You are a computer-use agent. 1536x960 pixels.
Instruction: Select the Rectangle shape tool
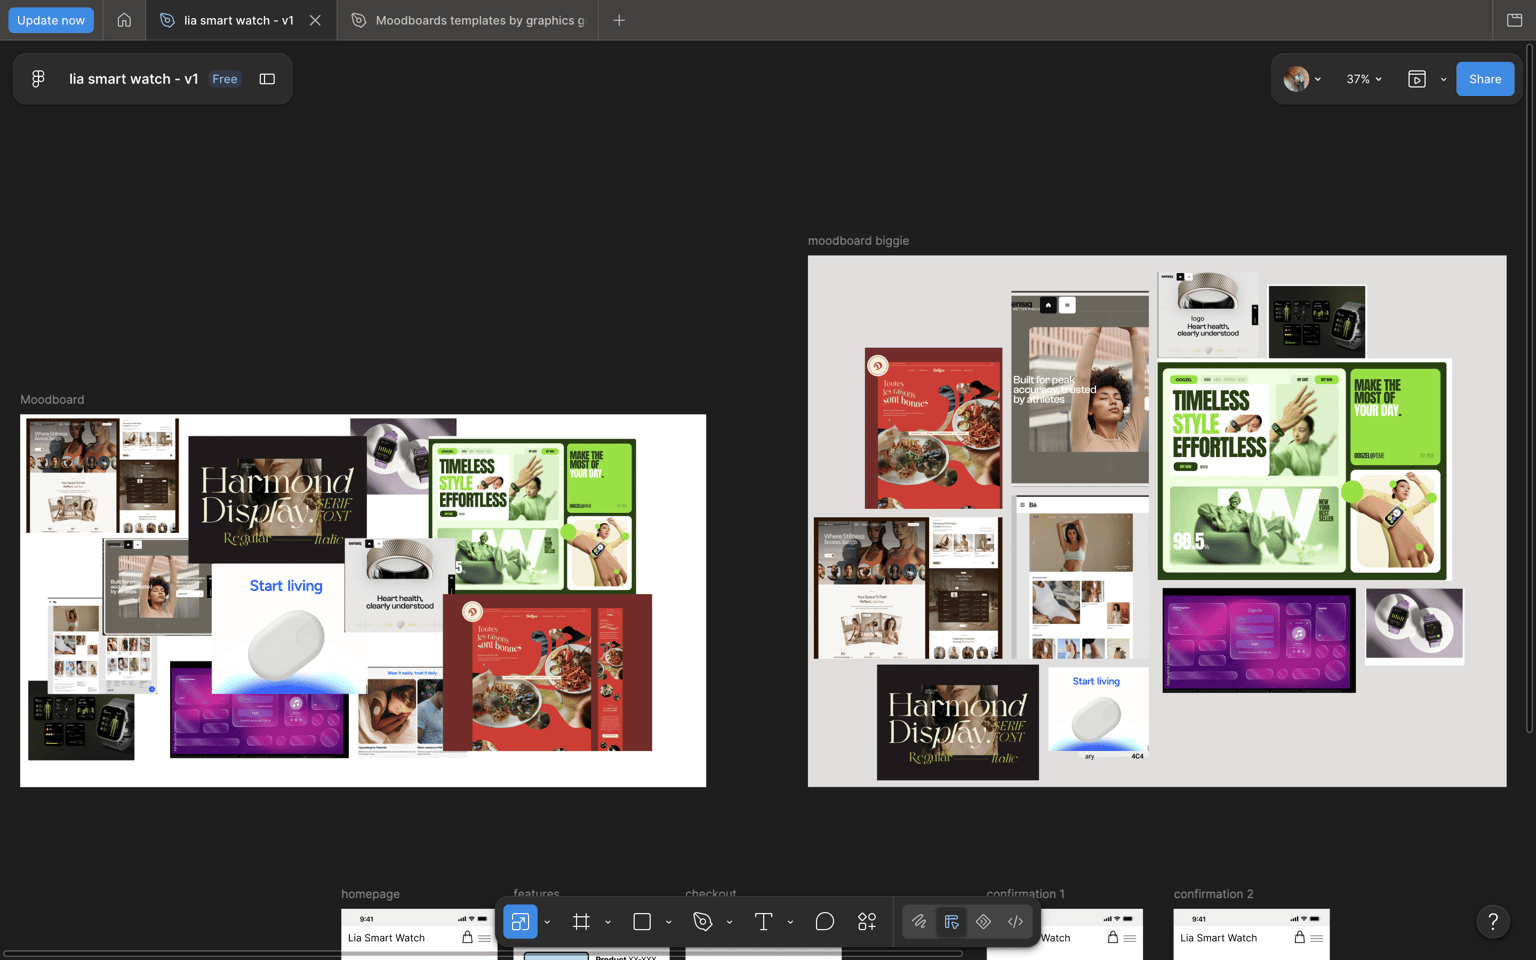point(642,922)
